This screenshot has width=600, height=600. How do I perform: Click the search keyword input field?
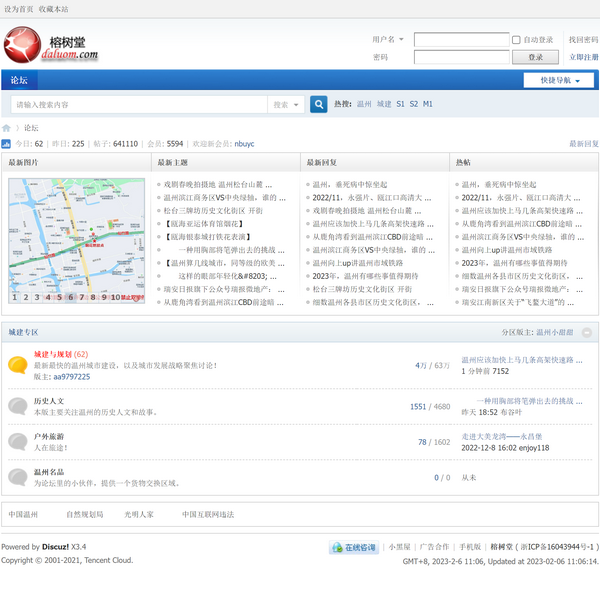(x=138, y=104)
